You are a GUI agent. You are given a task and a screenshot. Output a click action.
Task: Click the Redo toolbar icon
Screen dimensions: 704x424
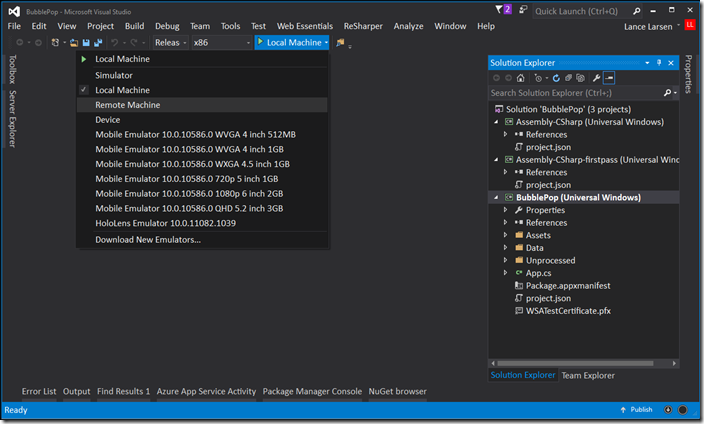[x=134, y=43]
